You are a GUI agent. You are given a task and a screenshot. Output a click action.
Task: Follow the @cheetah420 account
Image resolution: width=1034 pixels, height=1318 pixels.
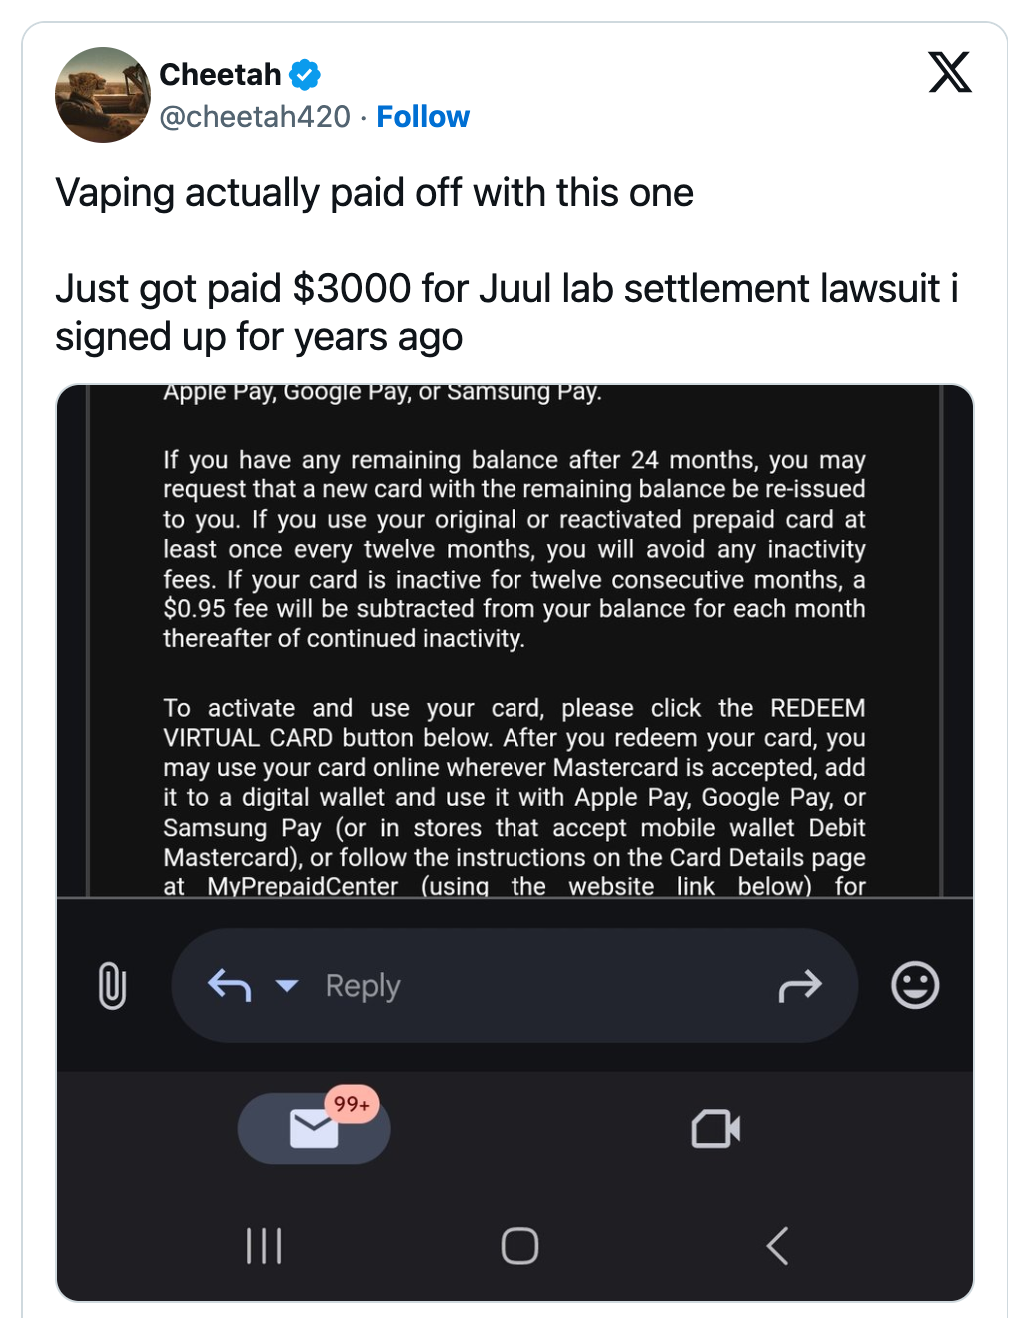[x=422, y=117]
